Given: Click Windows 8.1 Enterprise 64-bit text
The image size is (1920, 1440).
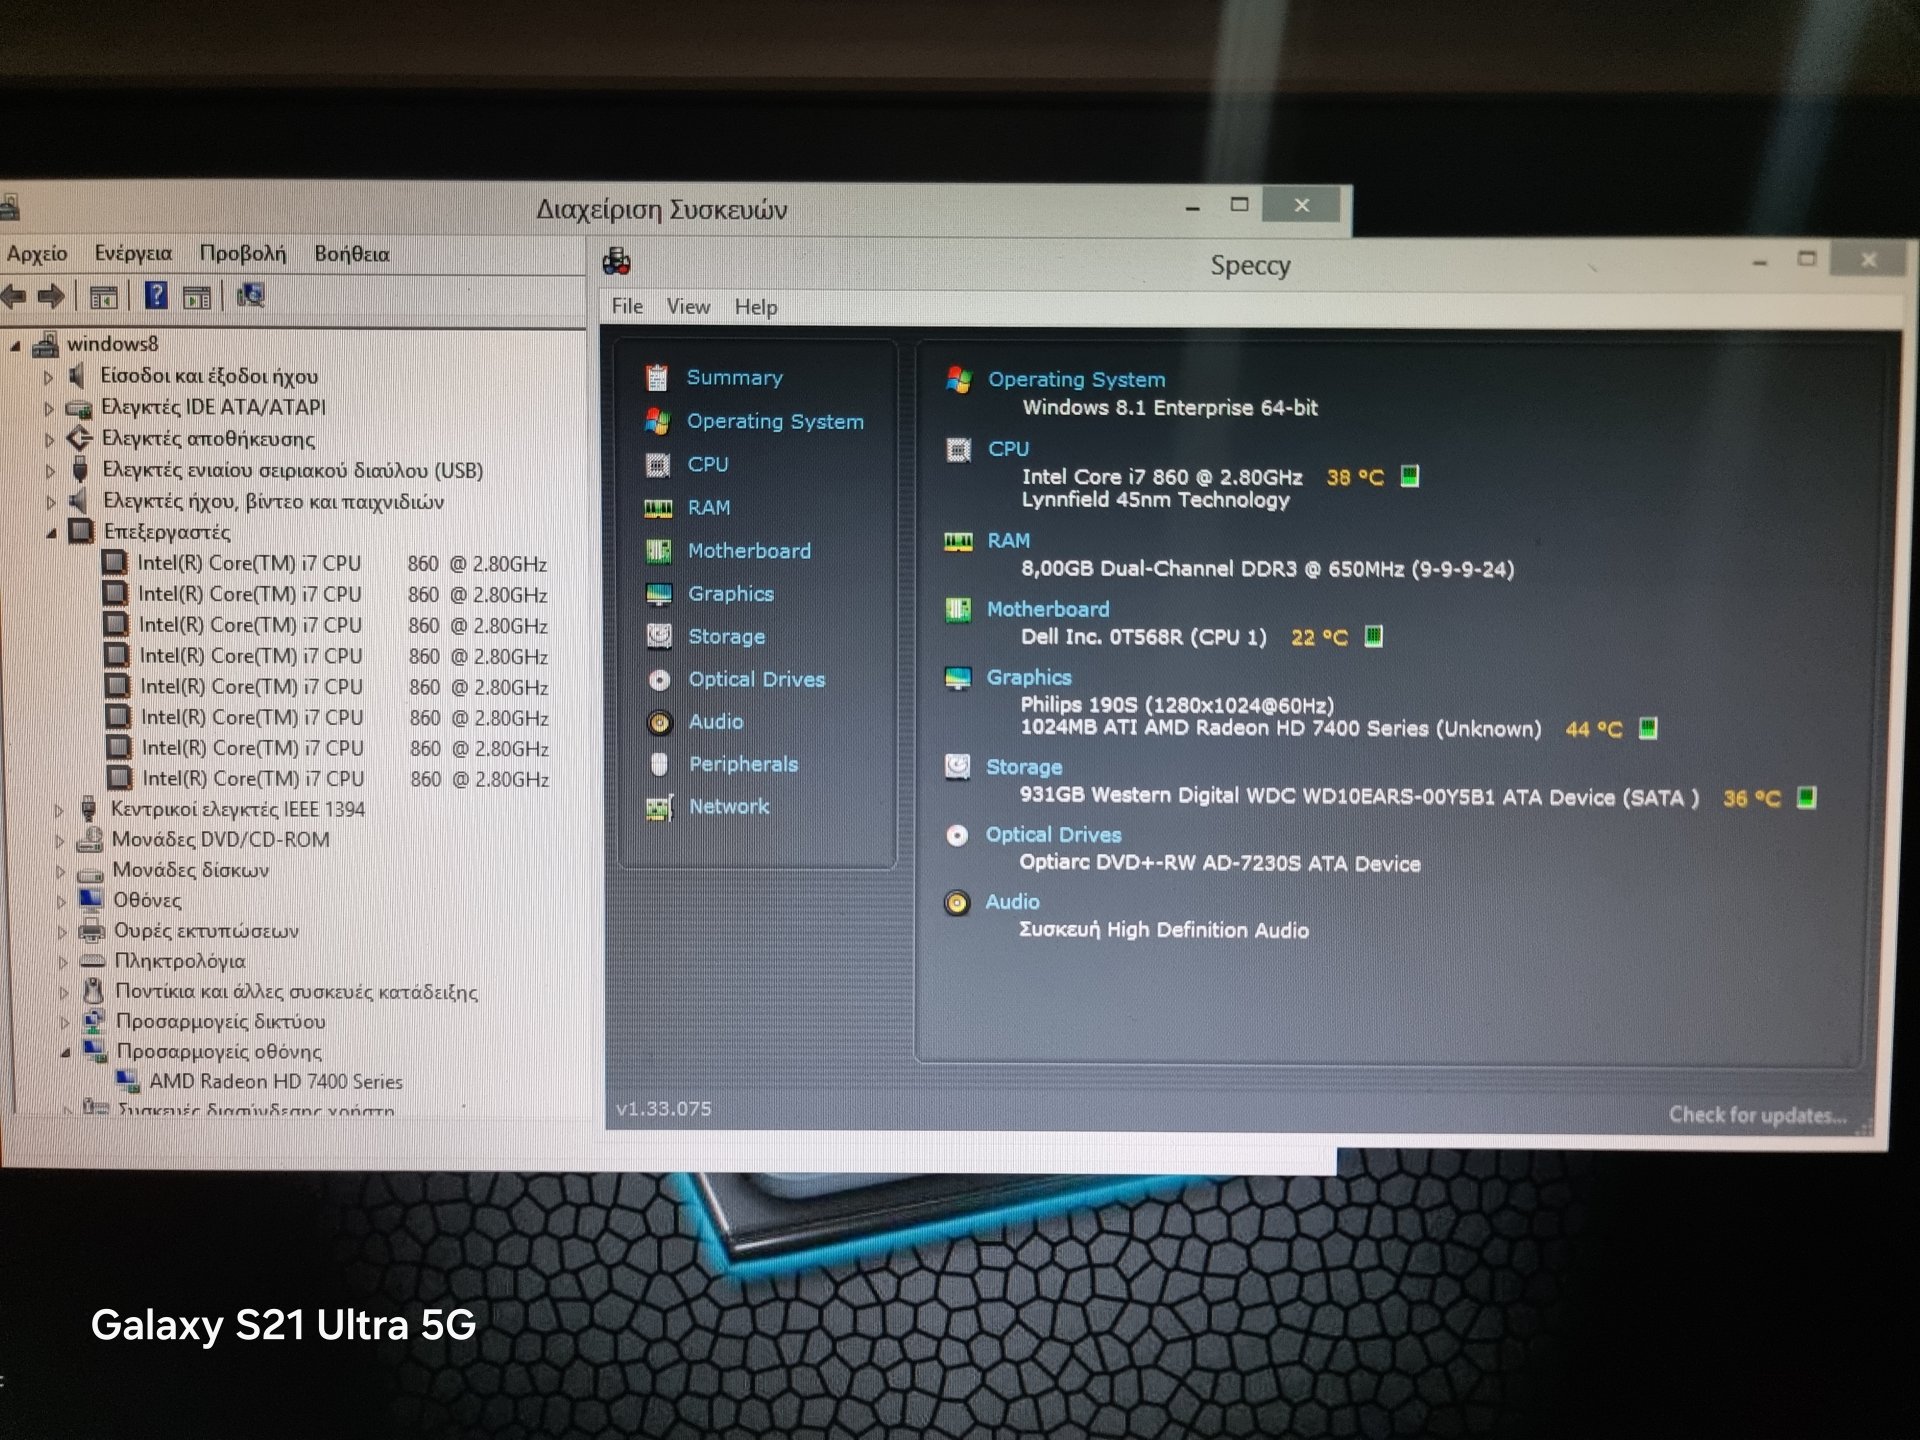Looking at the screenshot, I should pyautogui.click(x=1170, y=408).
